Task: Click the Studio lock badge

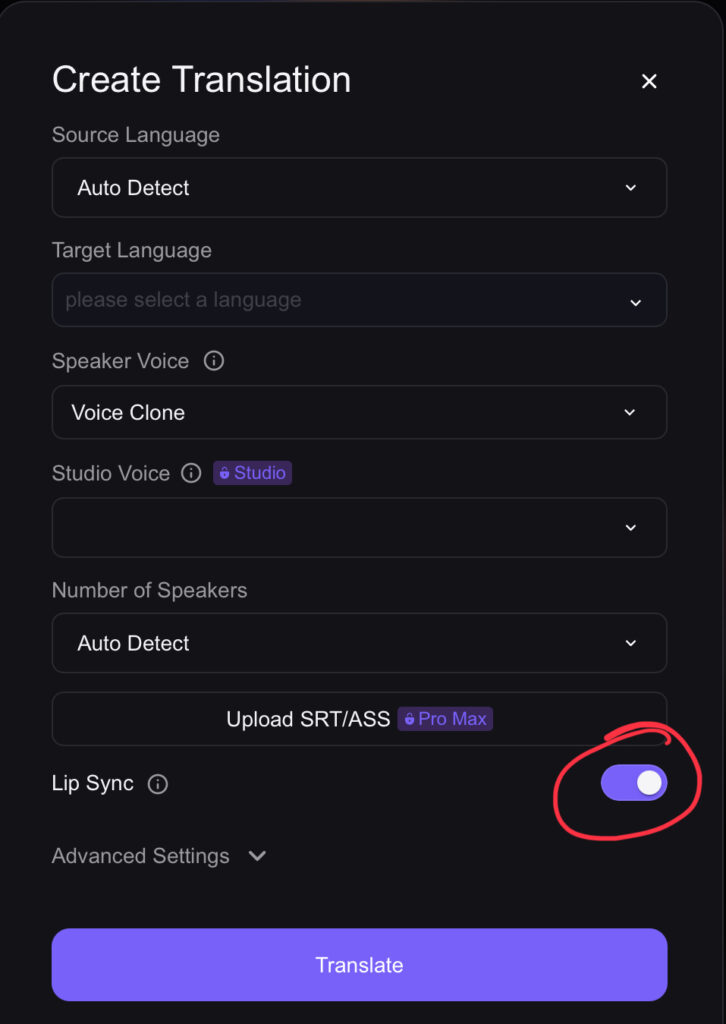Action: pos(252,473)
